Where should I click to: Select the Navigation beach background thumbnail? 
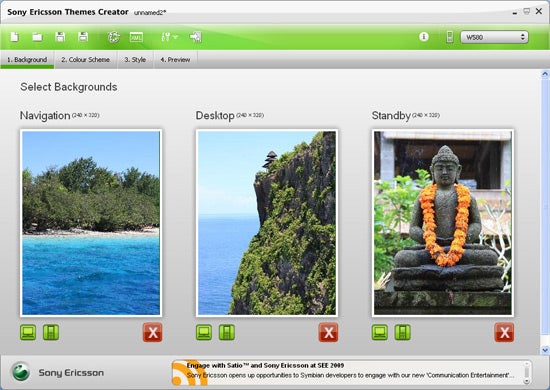click(x=91, y=223)
